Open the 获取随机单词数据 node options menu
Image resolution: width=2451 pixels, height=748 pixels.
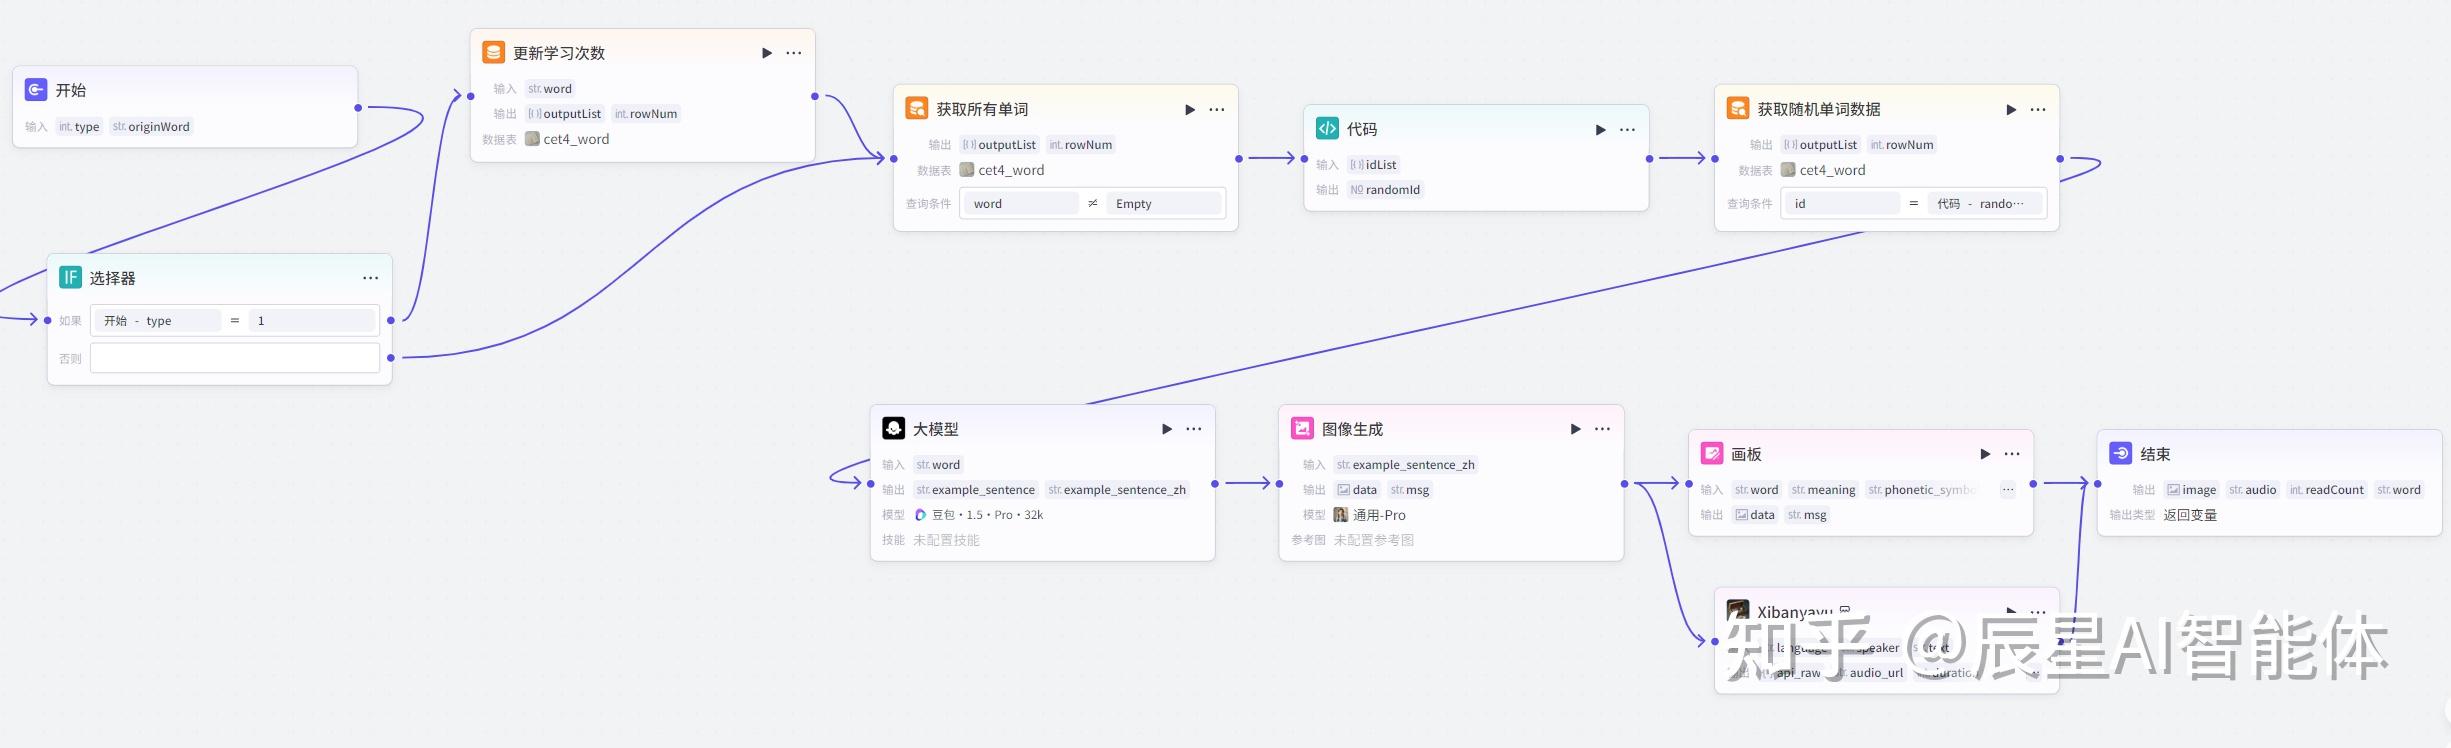click(x=2038, y=109)
